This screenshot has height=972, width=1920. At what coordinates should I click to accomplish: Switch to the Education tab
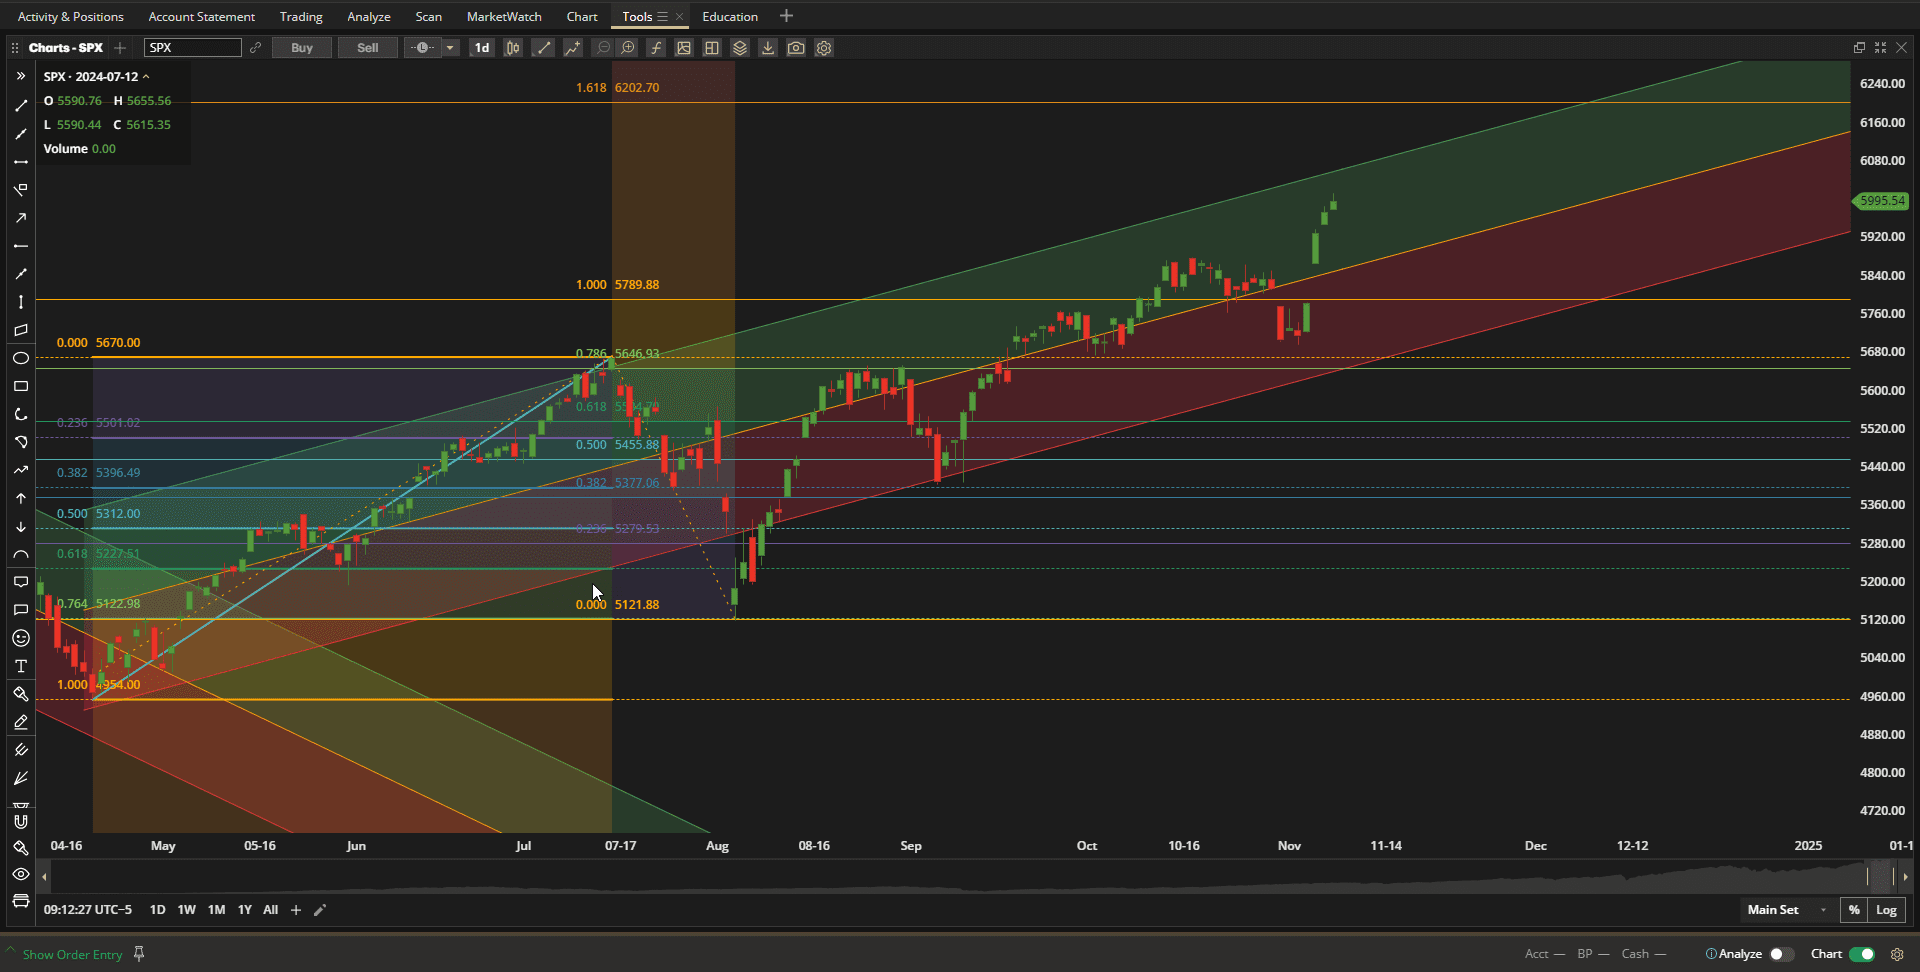coord(730,17)
